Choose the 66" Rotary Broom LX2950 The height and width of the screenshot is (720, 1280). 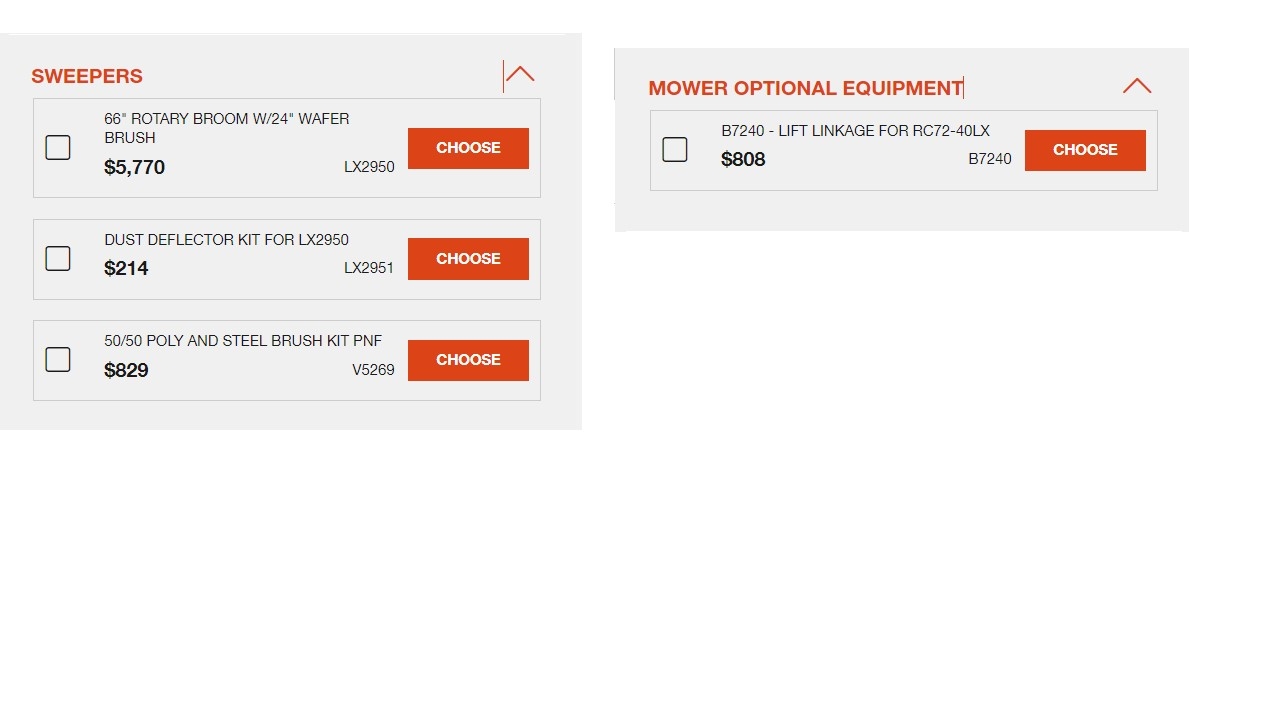(x=468, y=148)
